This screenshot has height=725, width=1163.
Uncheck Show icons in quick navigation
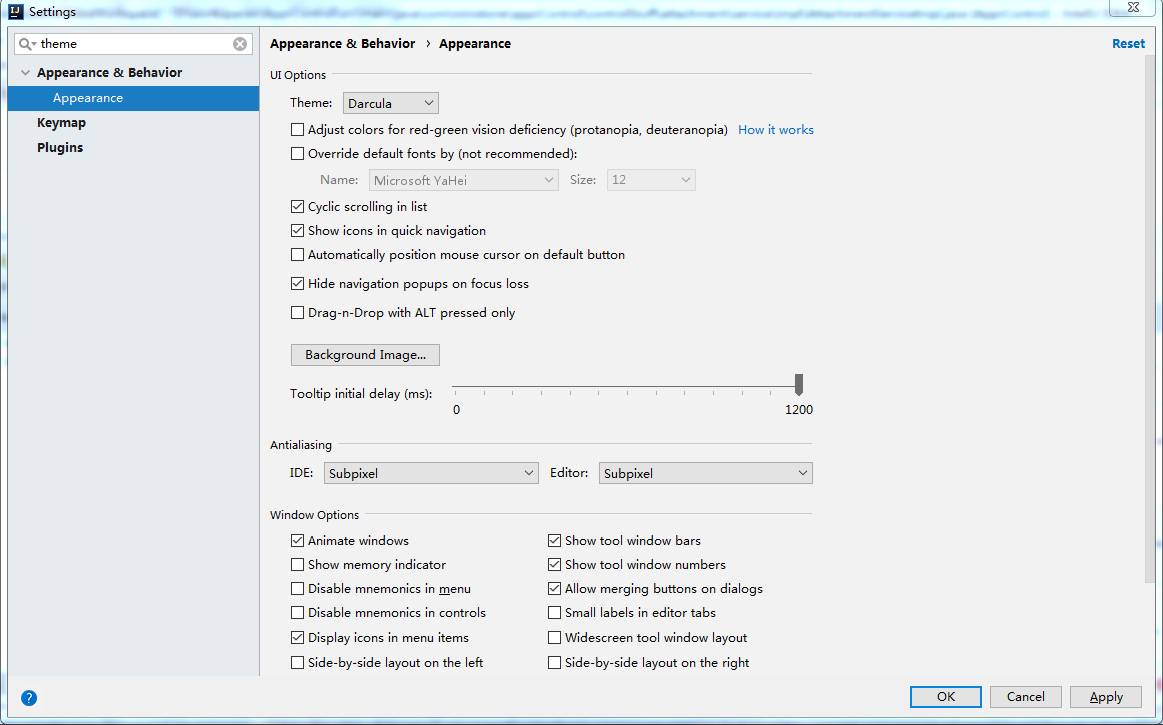pos(297,231)
